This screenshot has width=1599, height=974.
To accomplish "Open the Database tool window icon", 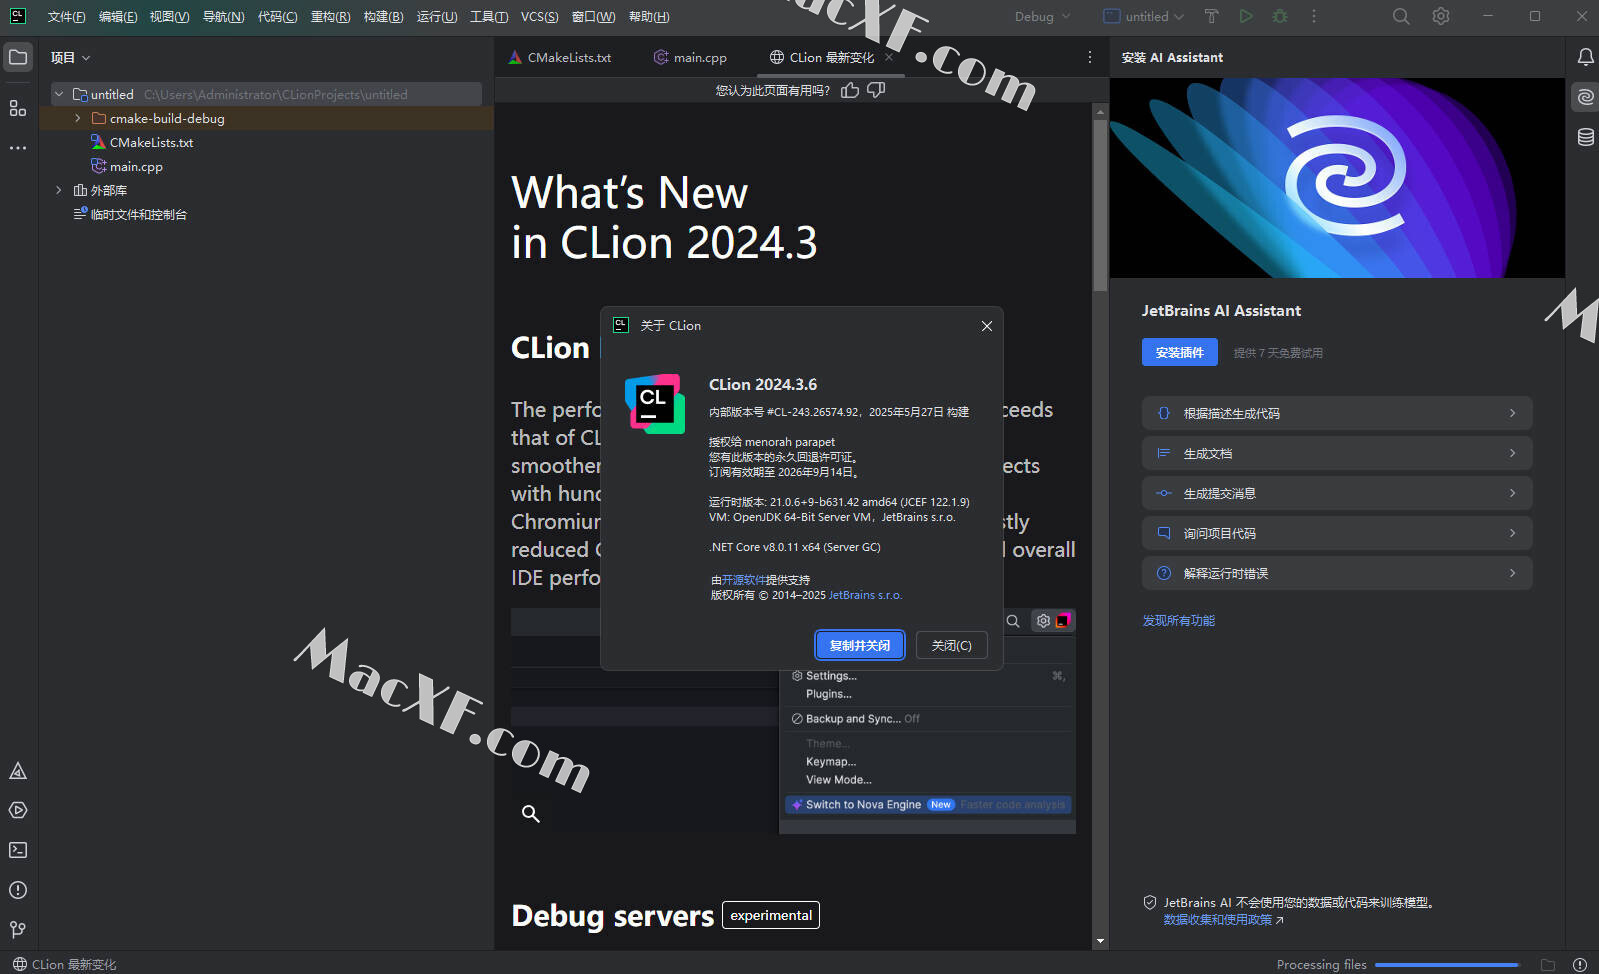I will tap(1585, 137).
